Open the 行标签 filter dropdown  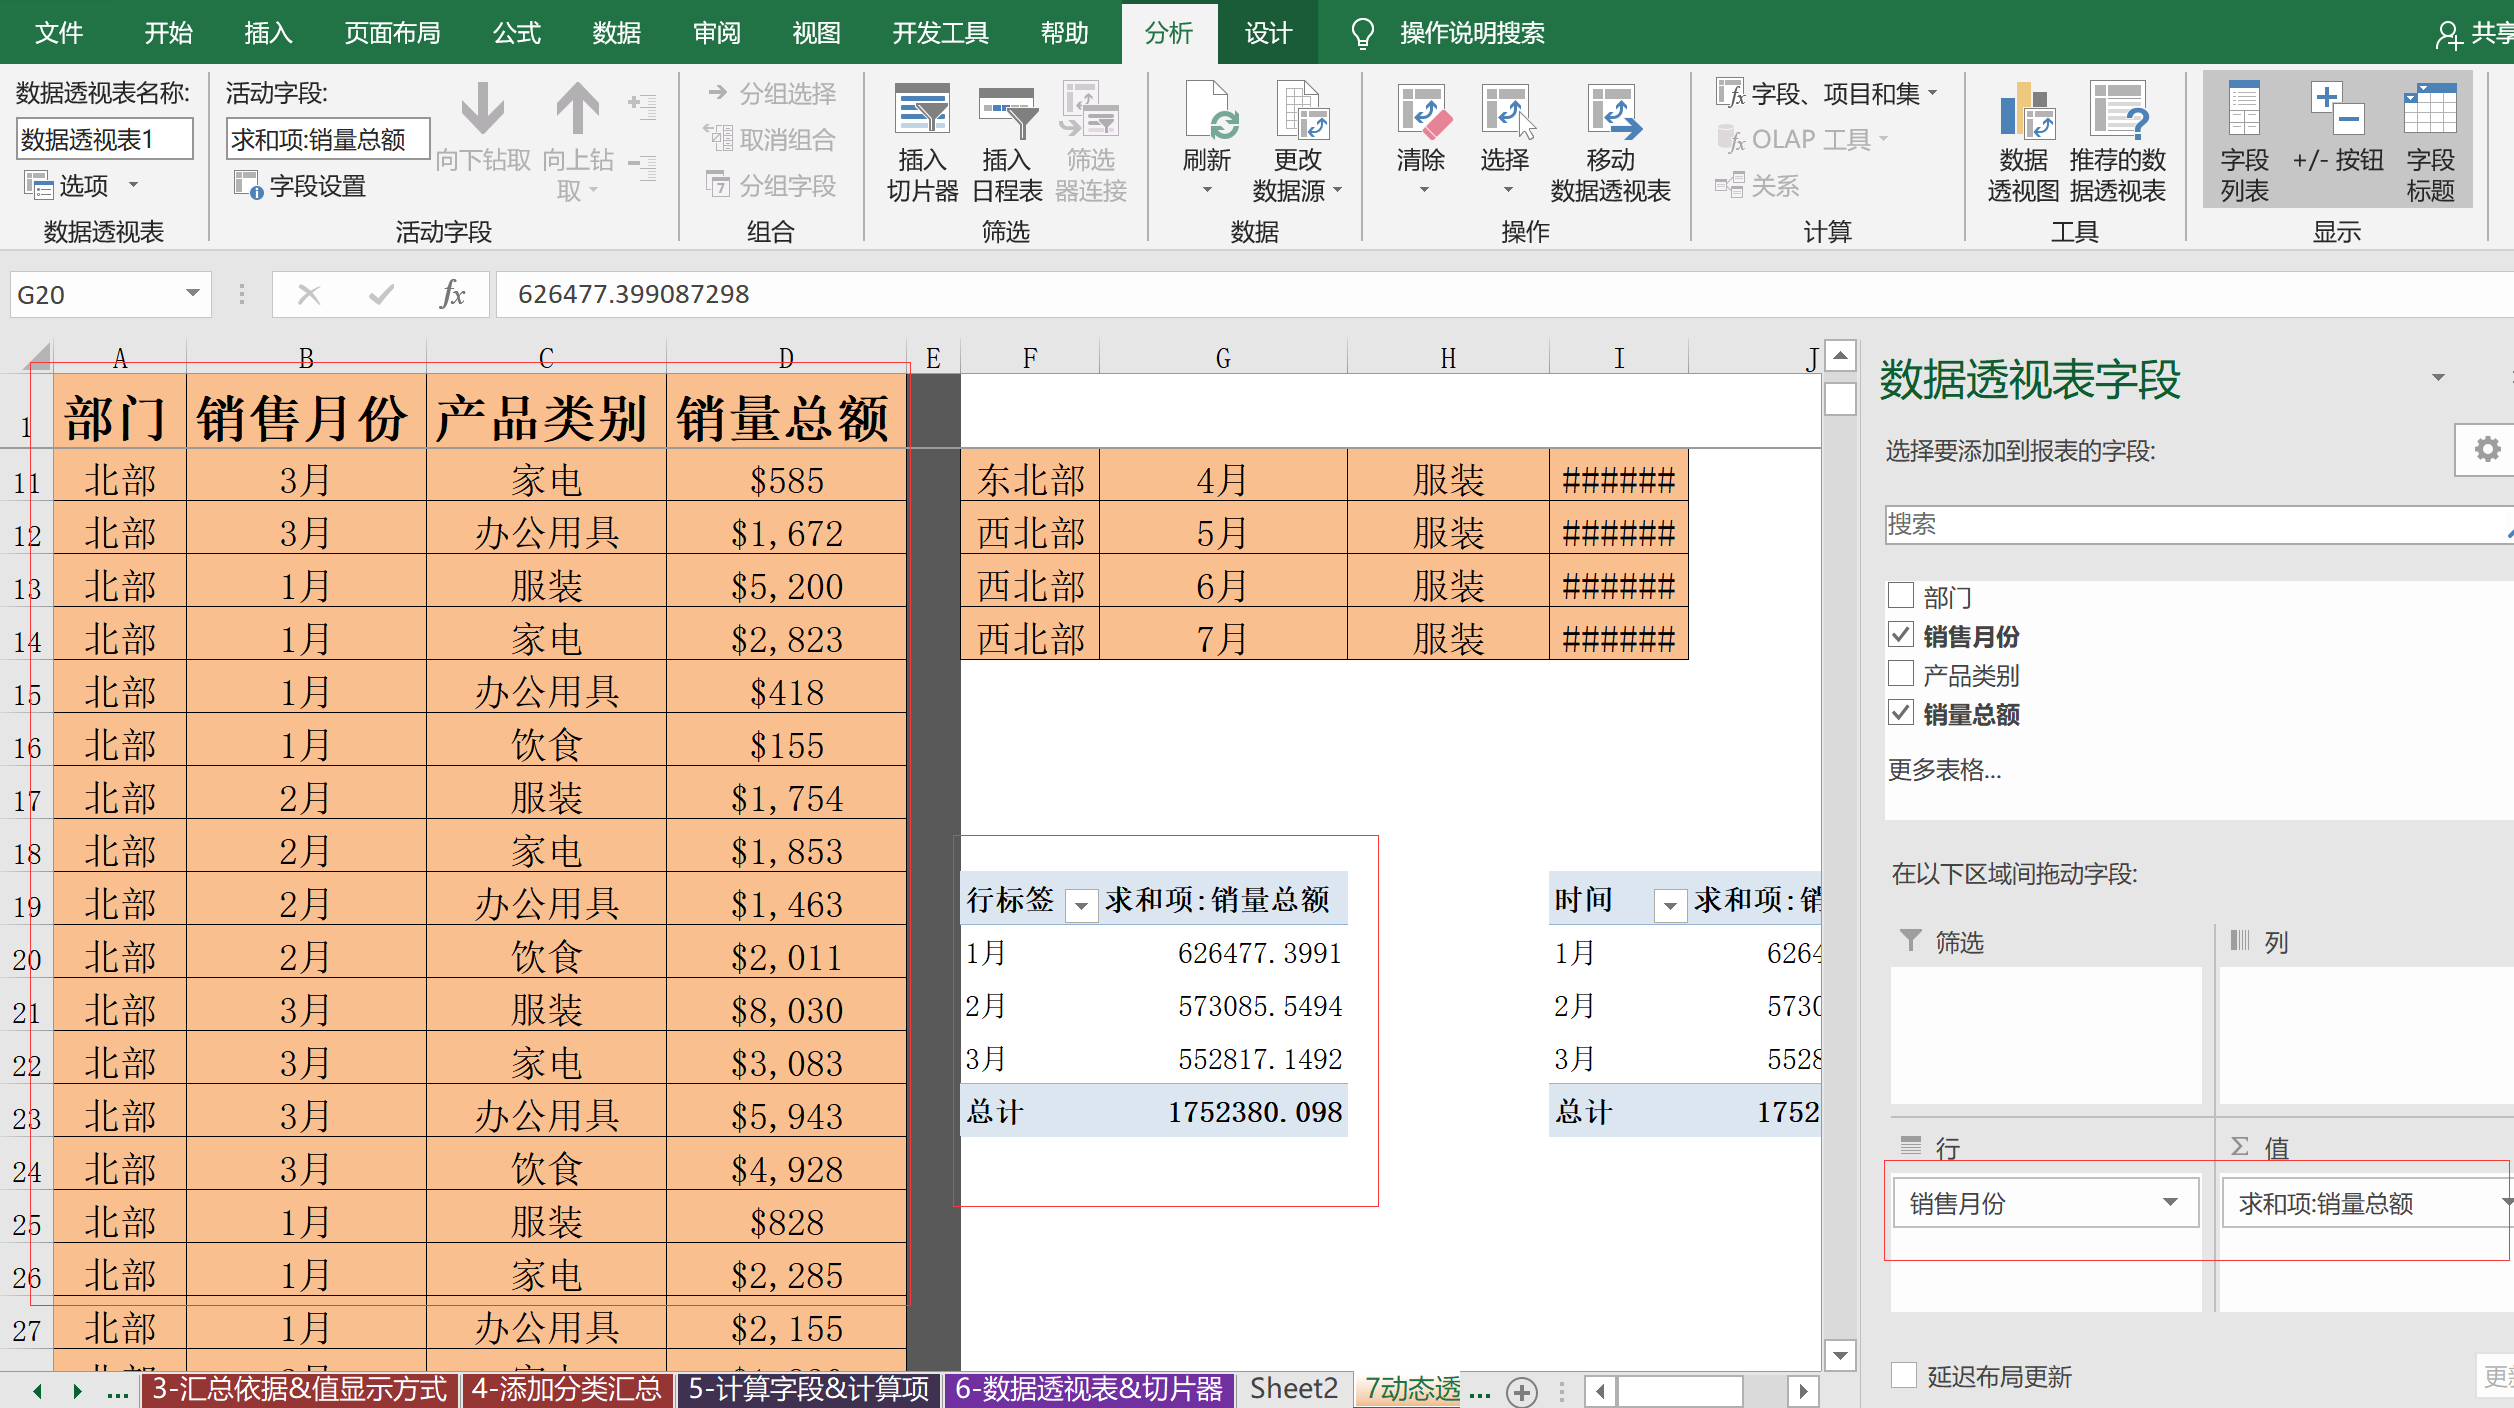coord(1081,906)
